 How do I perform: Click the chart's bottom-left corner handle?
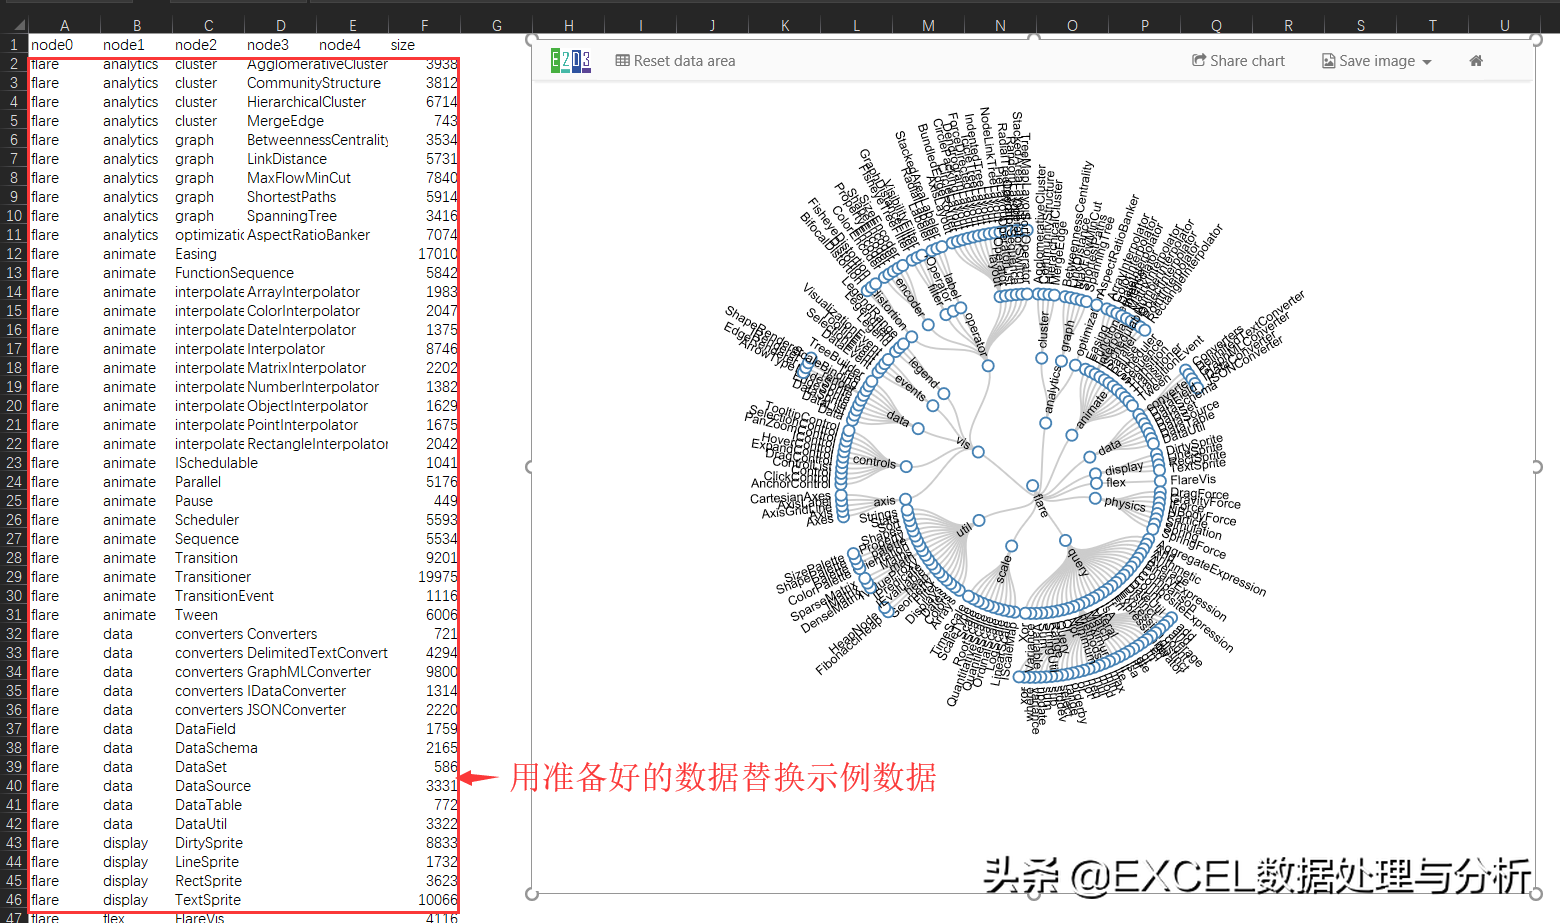pyautogui.click(x=531, y=894)
